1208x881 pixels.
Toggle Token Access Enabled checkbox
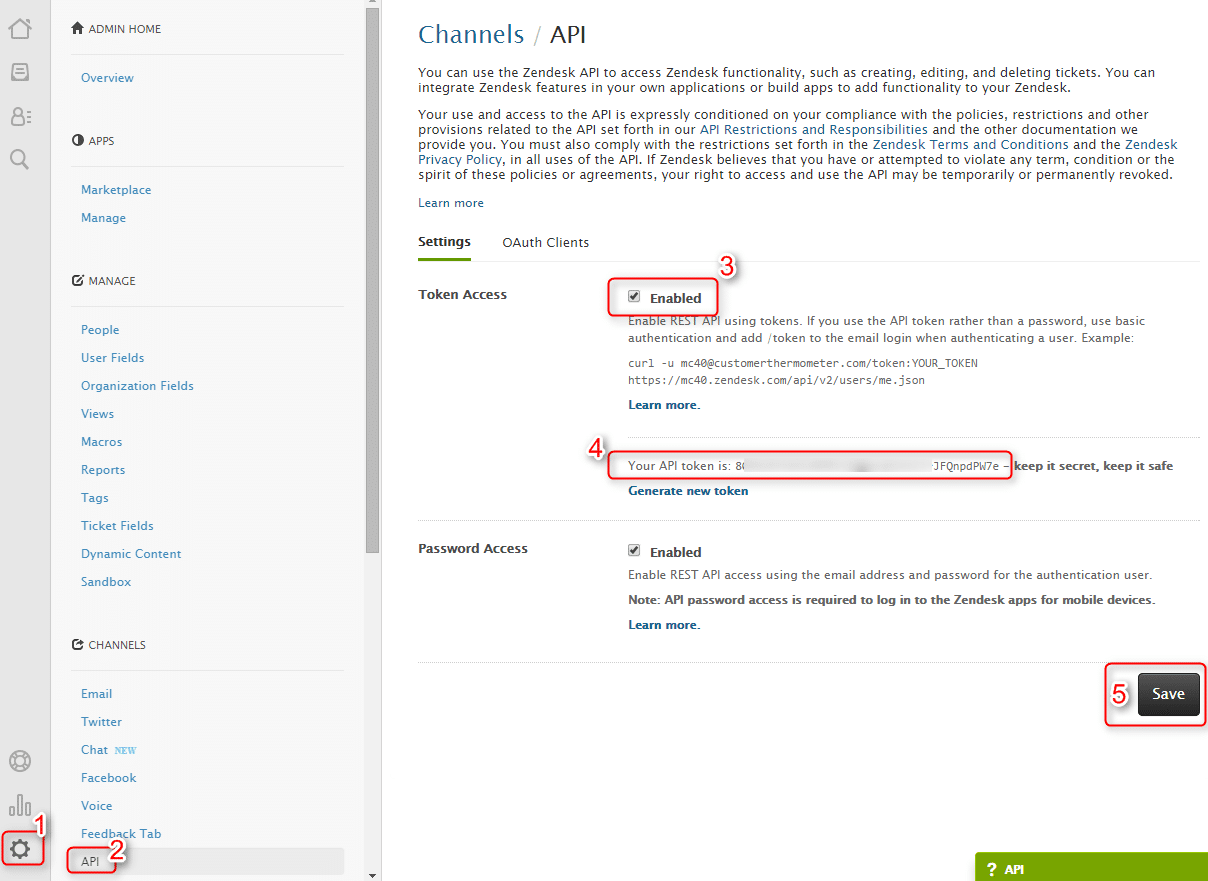pyautogui.click(x=634, y=297)
